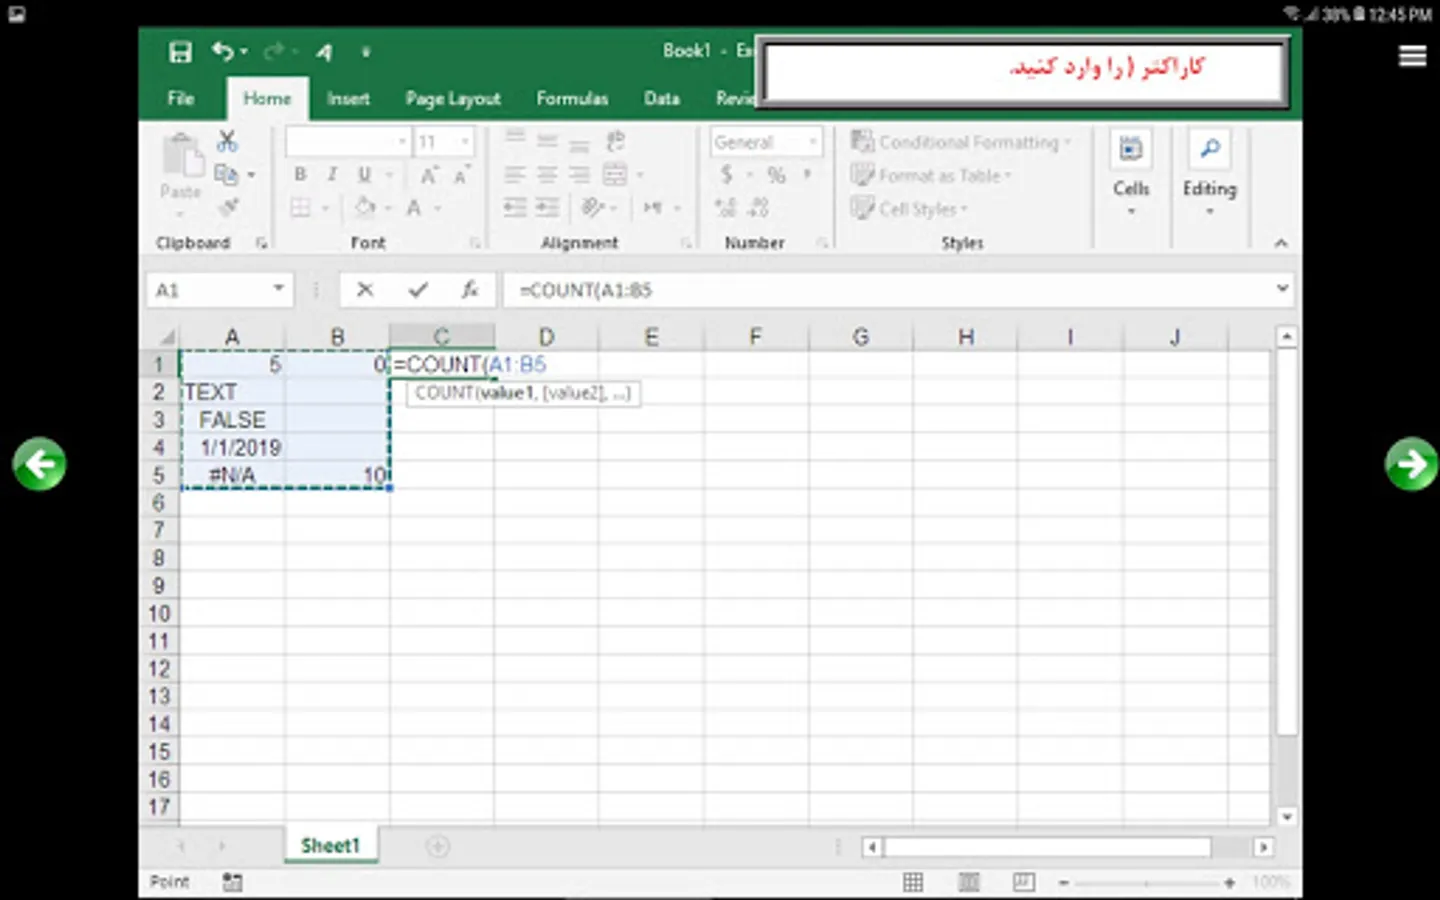Image resolution: width=1440 pixels, height=900 pixels.
Task: Switch to Page Break Preview view
Action: coord(1023,882)
